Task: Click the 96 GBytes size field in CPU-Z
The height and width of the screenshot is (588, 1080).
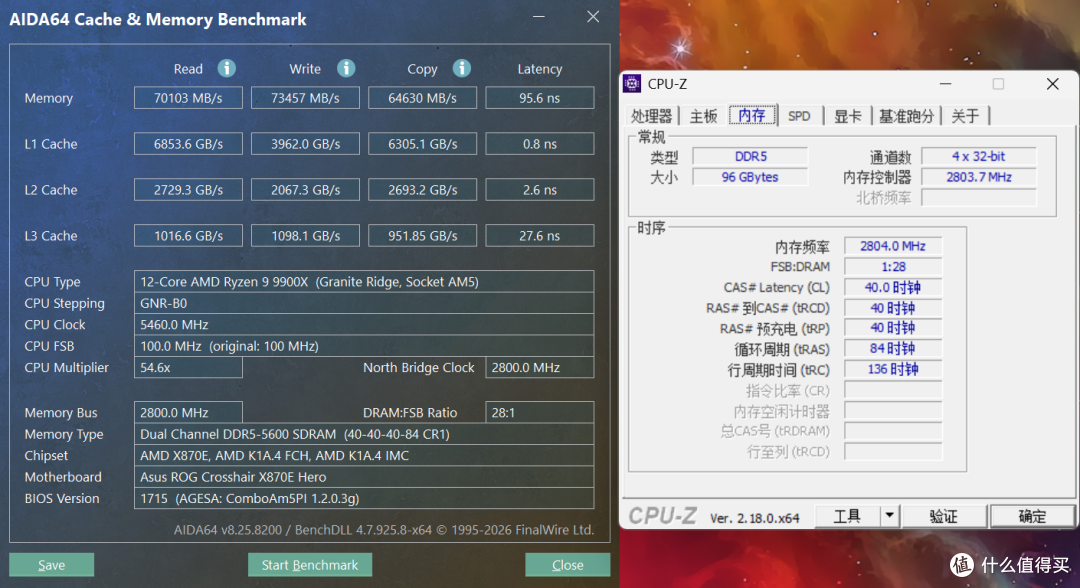Action: [750, 177]
